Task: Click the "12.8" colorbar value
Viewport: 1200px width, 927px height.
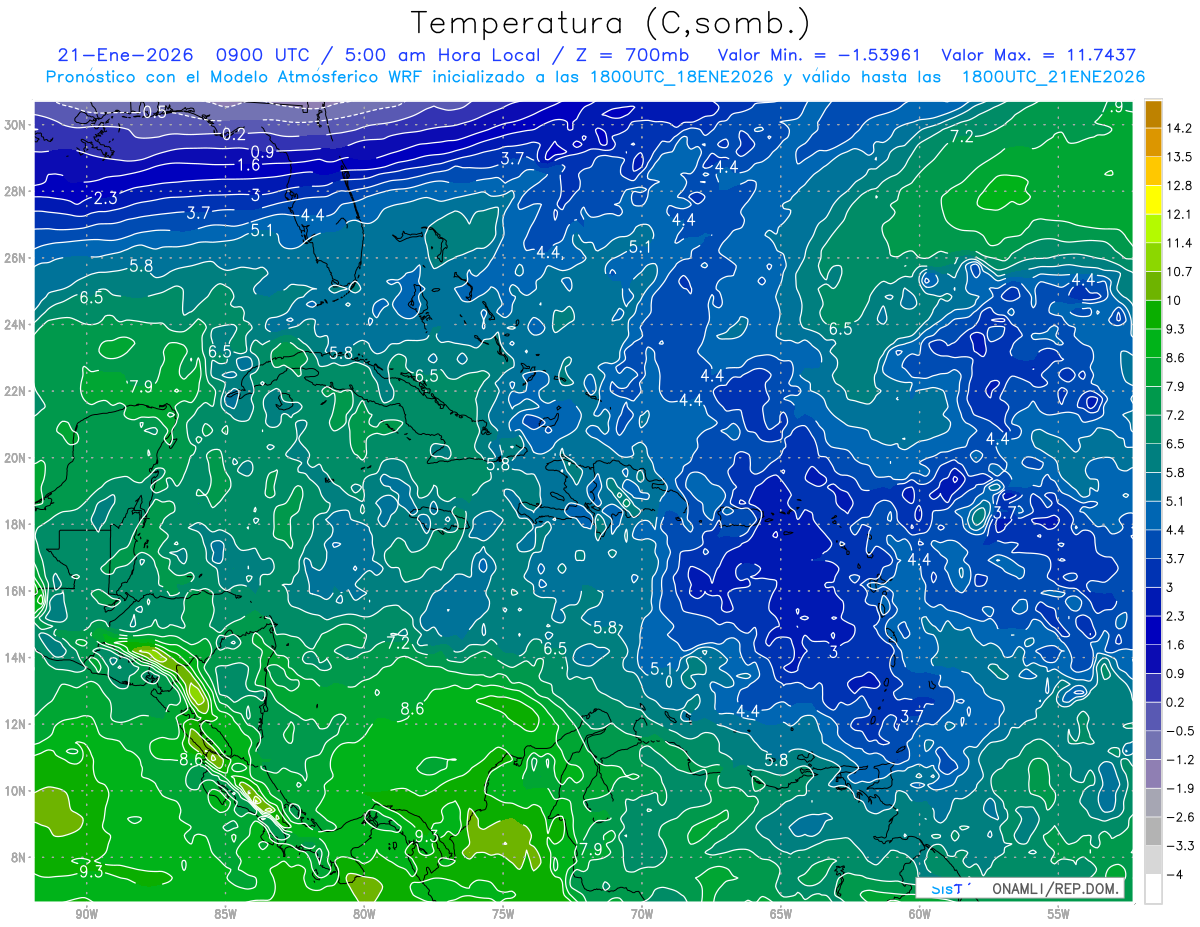Action: (1179, 186)
